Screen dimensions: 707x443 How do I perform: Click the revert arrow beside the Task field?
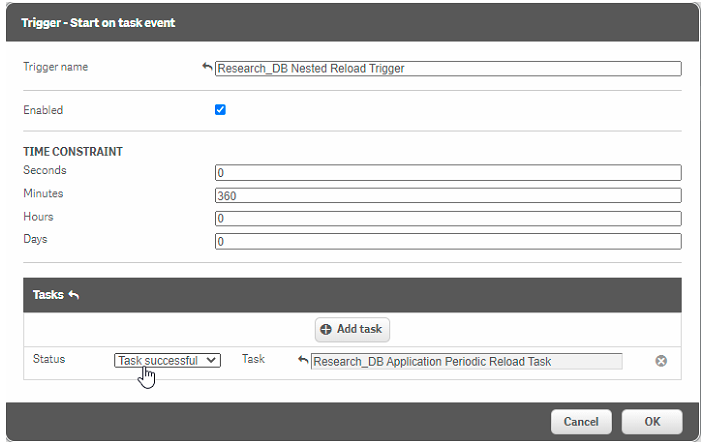[303, 360]
